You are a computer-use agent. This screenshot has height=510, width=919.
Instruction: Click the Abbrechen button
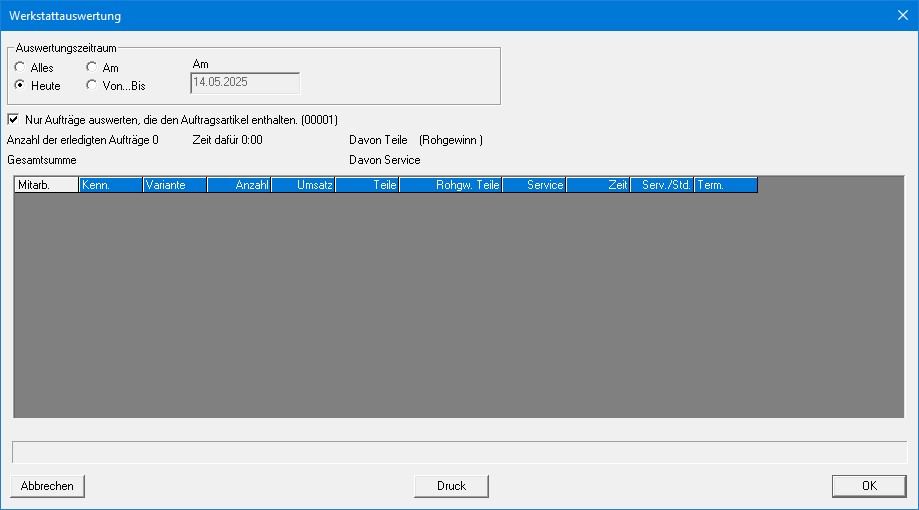click(x=47, y=486)
